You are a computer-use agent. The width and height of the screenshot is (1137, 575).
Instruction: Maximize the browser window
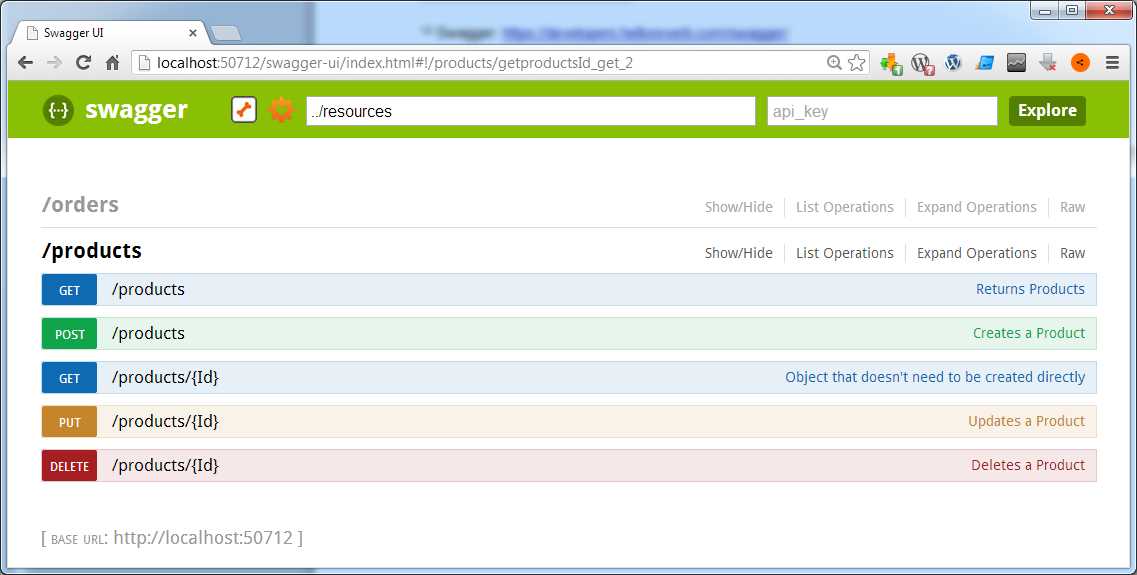pos(1072,10)
